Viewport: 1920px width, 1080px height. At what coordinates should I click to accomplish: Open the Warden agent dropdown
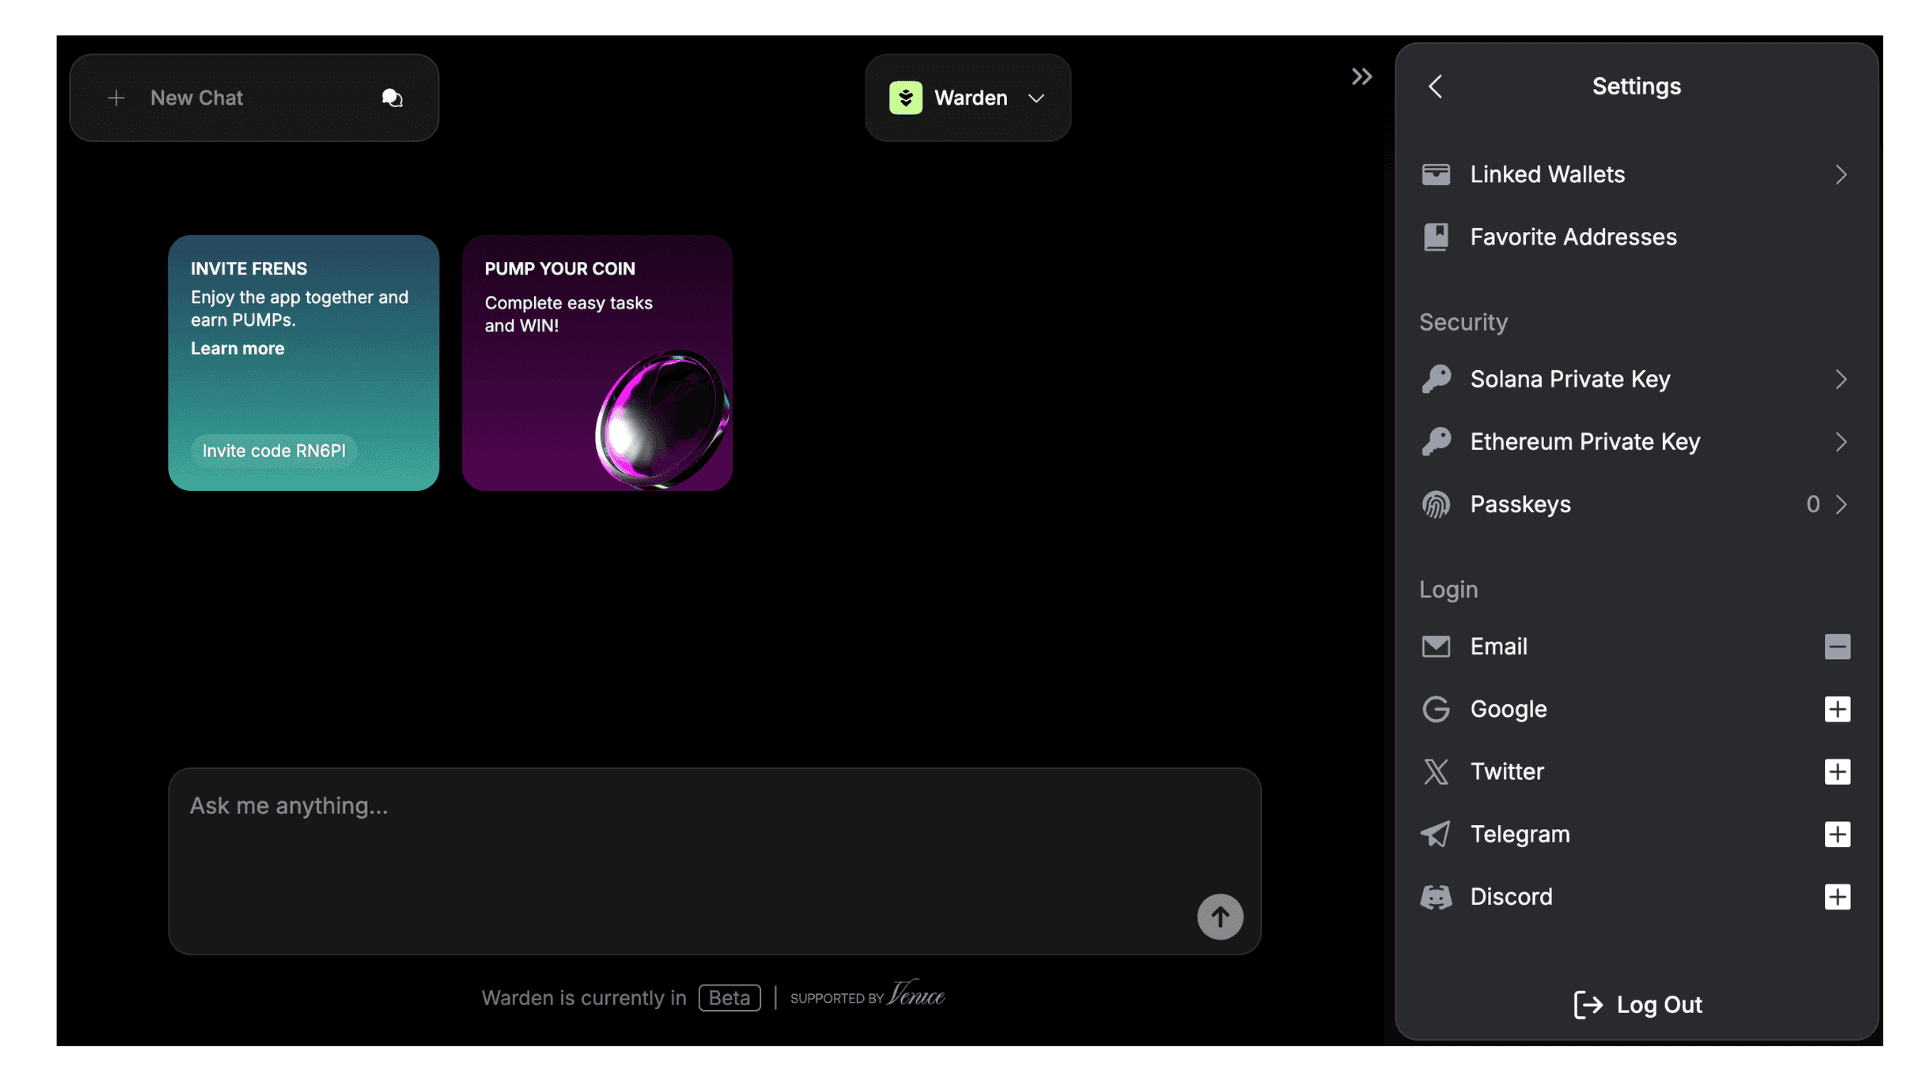1036,98
